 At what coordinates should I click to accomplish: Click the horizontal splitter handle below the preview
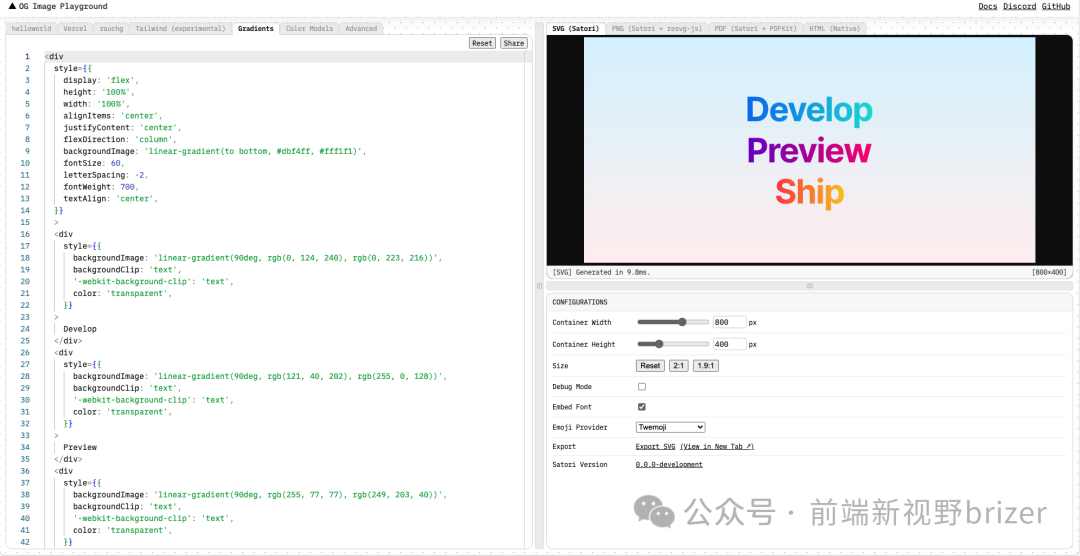tap(809, 285)
